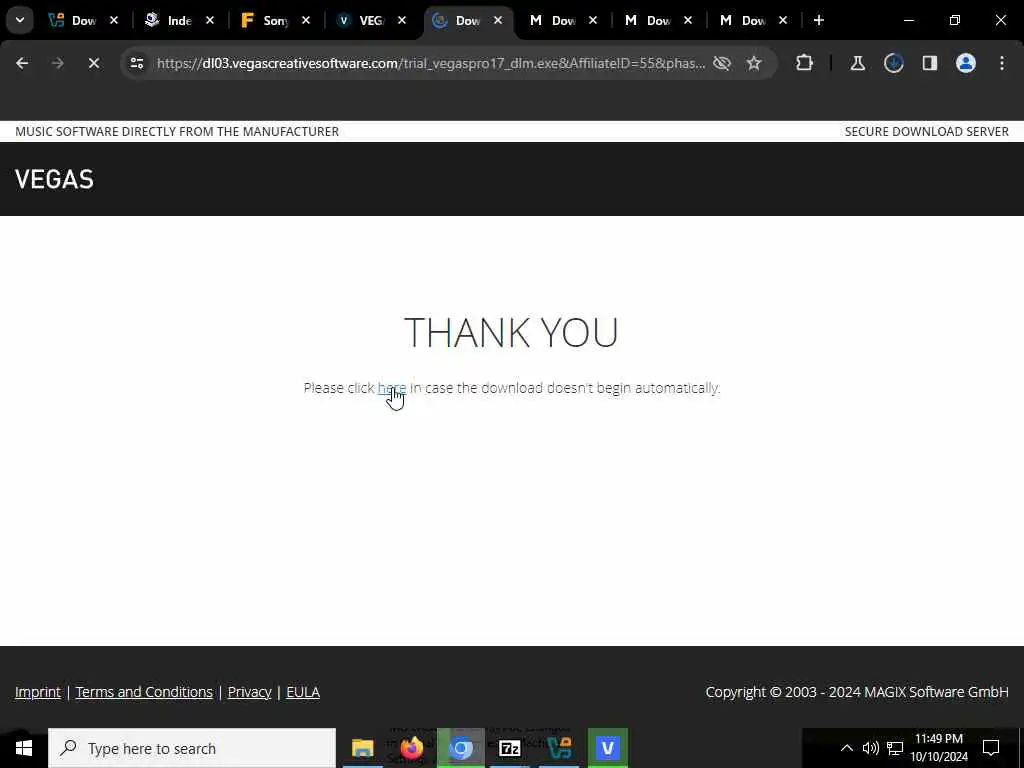Open 7-Zip from the taskbar
Image resolution: width=1024 pixels, height=768 pixels.
[509, 748]
